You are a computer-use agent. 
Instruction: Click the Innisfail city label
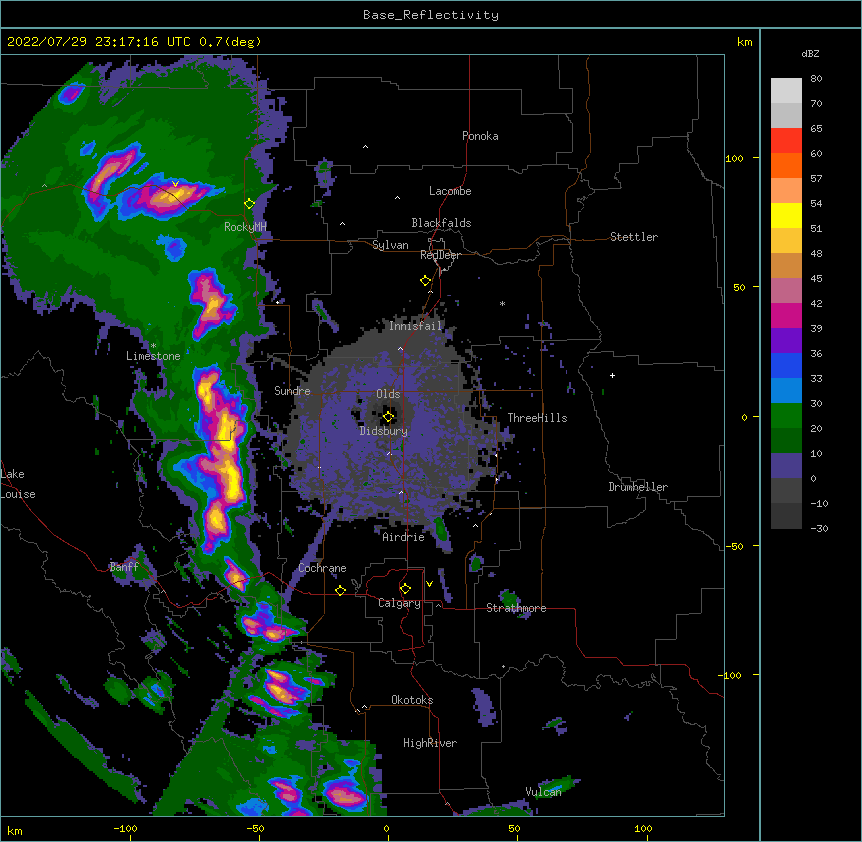(x=416, y=326)
